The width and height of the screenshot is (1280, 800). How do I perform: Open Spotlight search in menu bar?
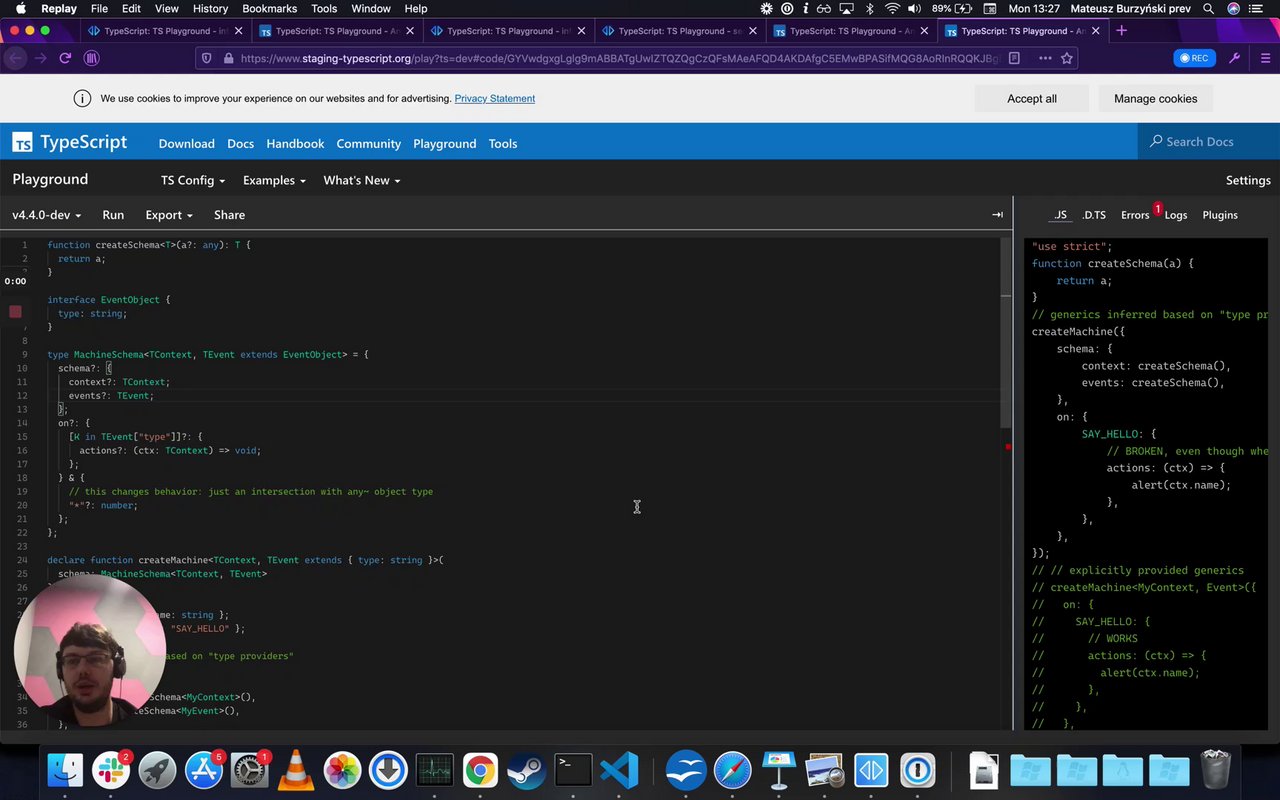coord(1209,9)
